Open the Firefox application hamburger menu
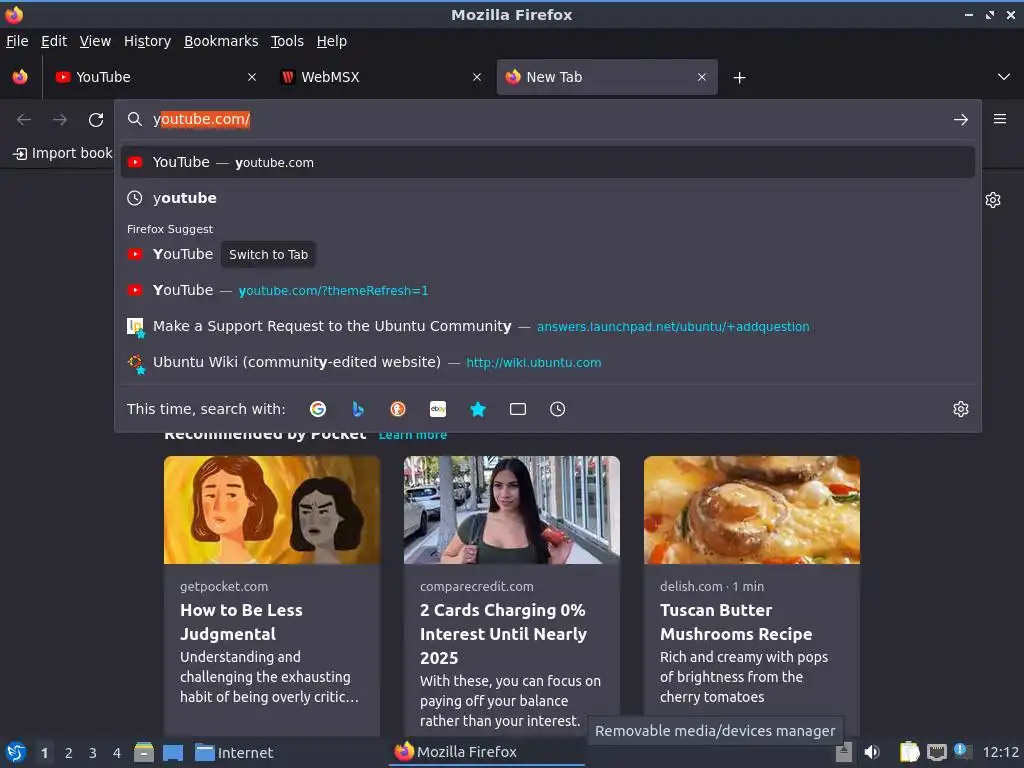1024x768 pixels. coord(1000,119)
